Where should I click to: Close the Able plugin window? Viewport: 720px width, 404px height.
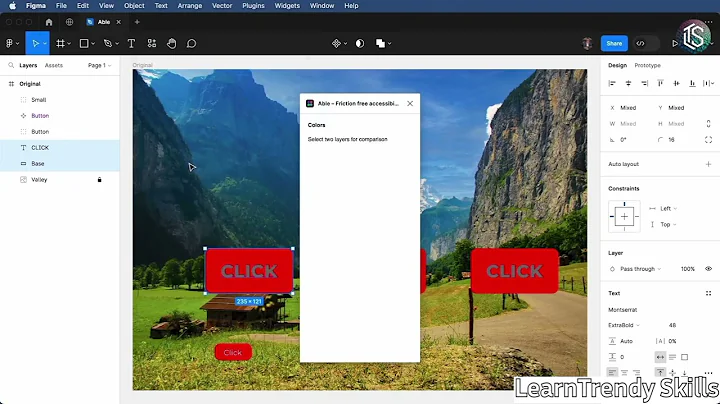click(410, 103)
